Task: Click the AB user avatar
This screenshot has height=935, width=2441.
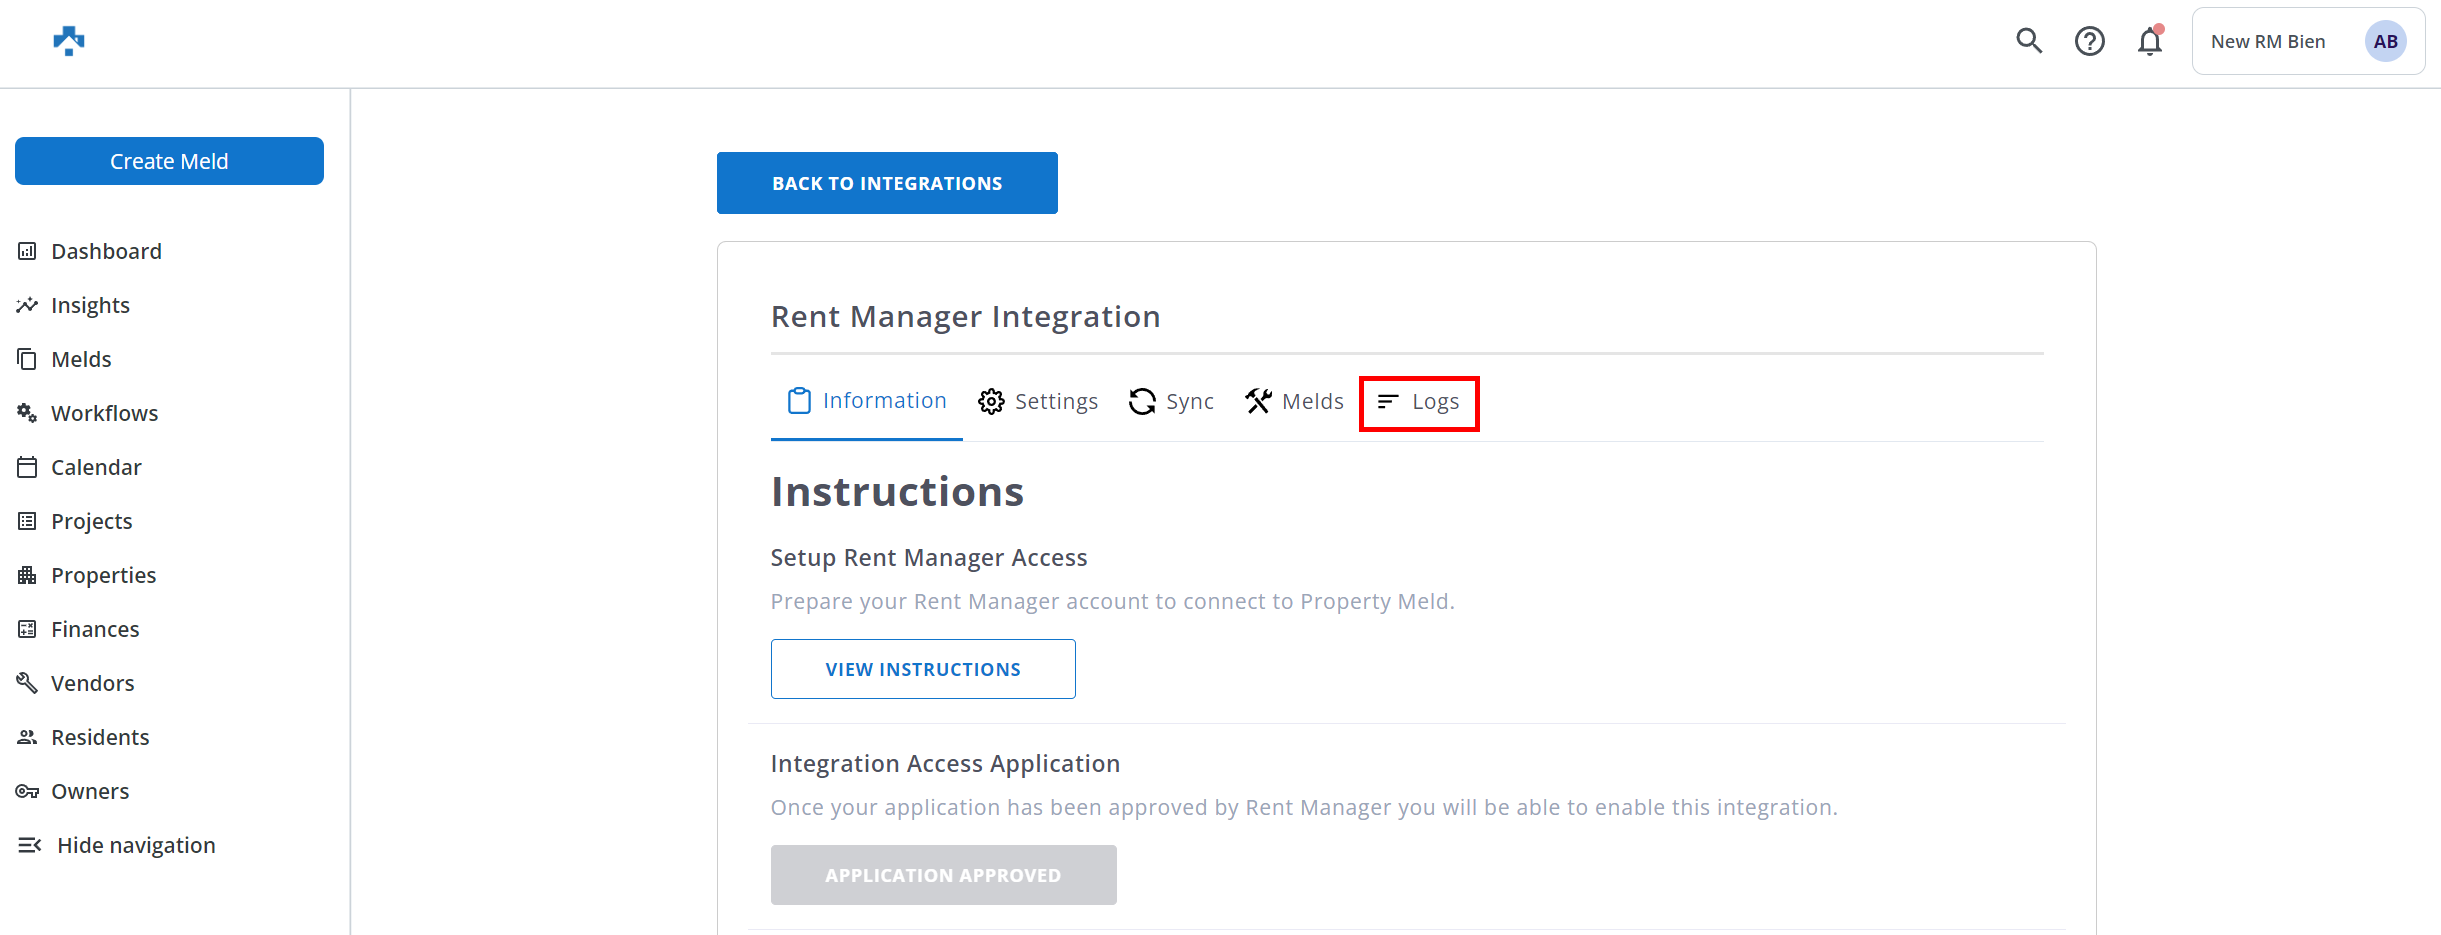Action: click(2384, 41)
